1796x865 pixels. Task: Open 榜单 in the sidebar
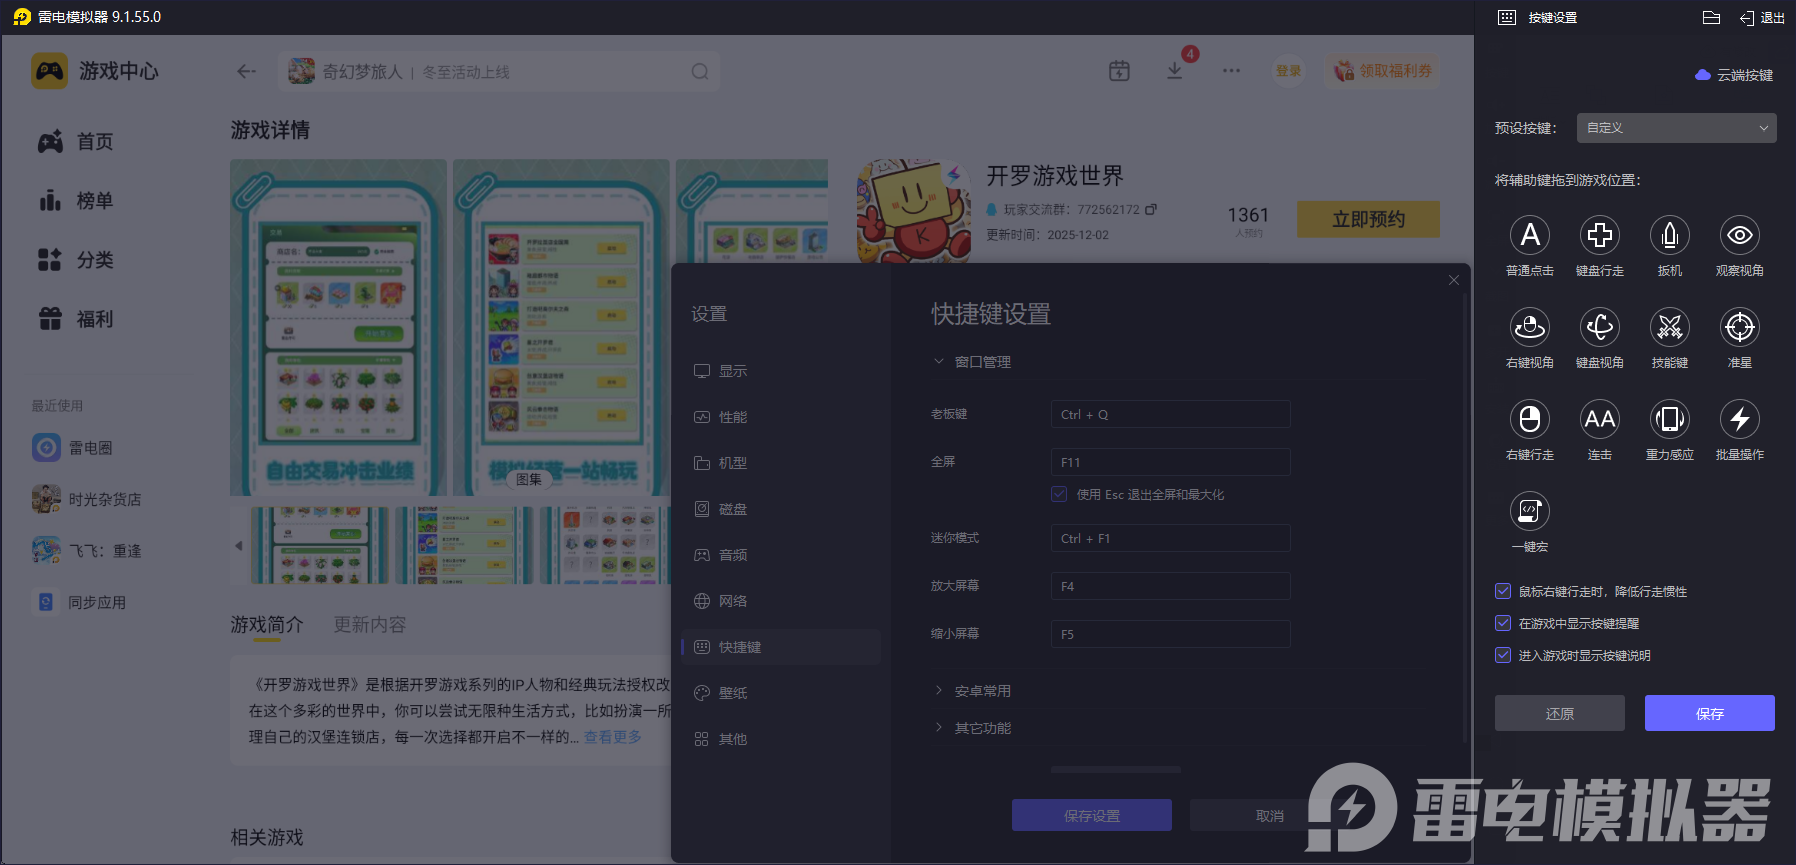tap(76, 201)
